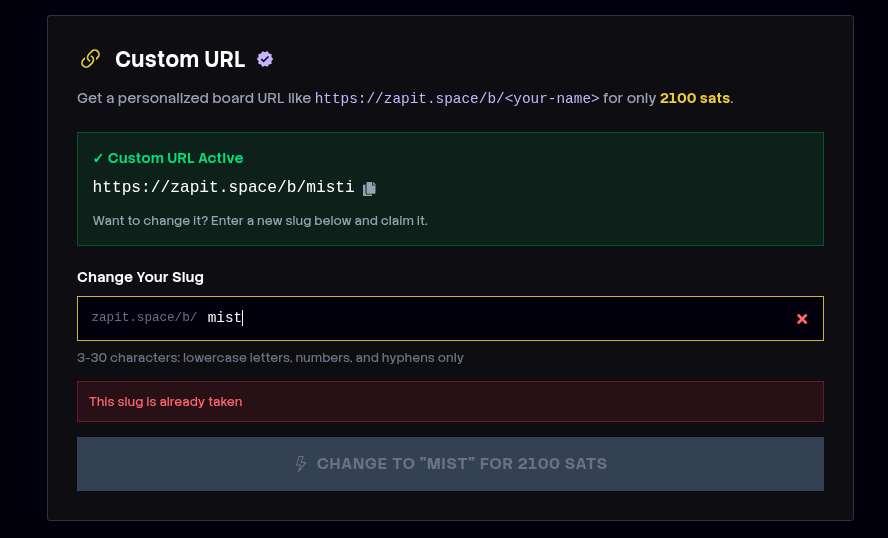
Task: Click the "zapit.space/b/" prefix in the slug field
Action: tap(144, 318)
